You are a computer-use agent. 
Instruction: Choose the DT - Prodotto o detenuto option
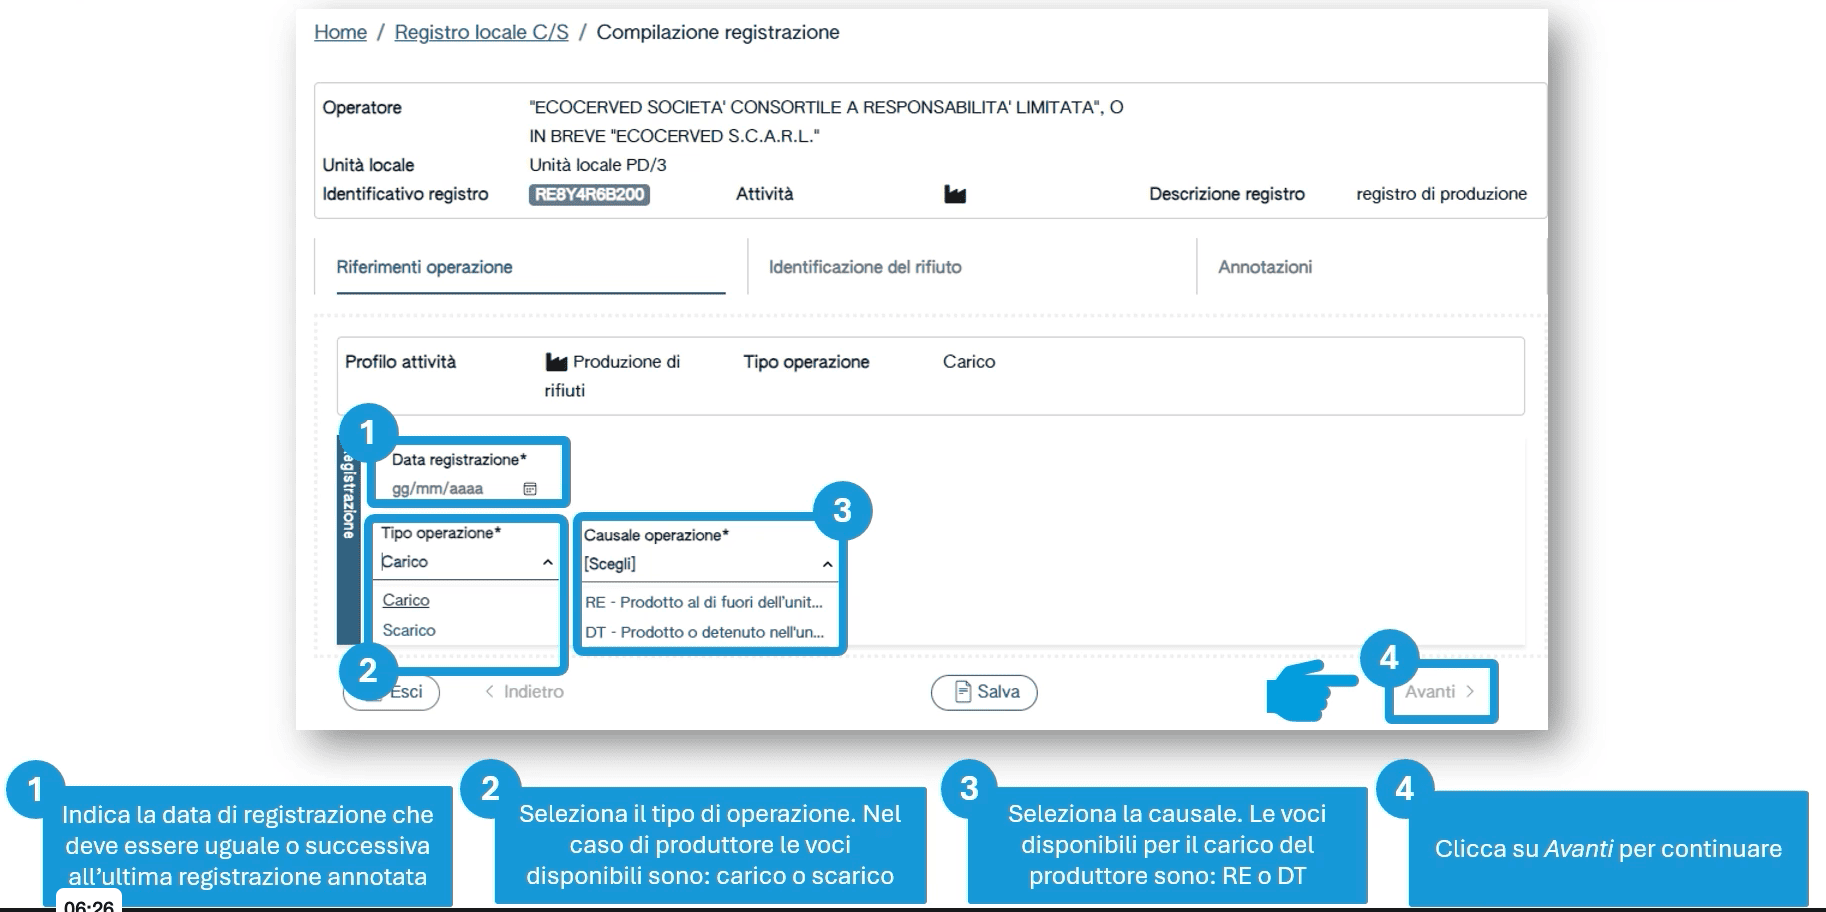pyautogui.click(x=704, y=632)
